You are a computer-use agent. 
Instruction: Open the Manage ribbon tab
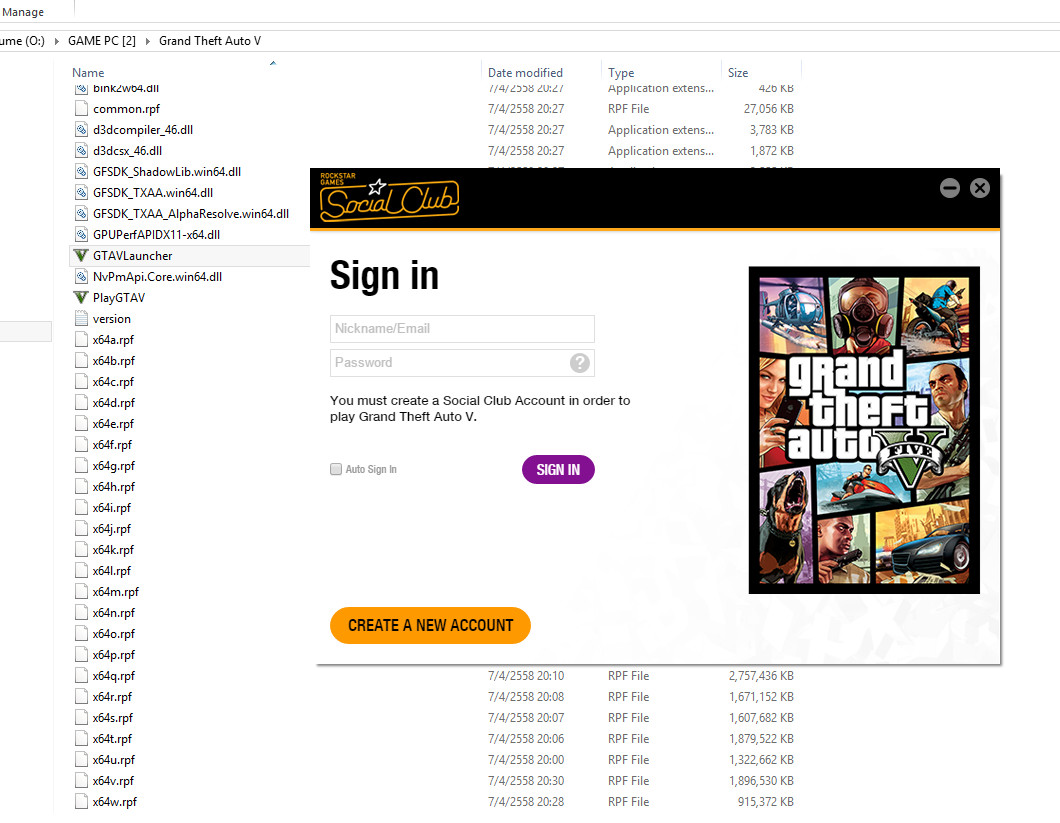pos(23,12)
